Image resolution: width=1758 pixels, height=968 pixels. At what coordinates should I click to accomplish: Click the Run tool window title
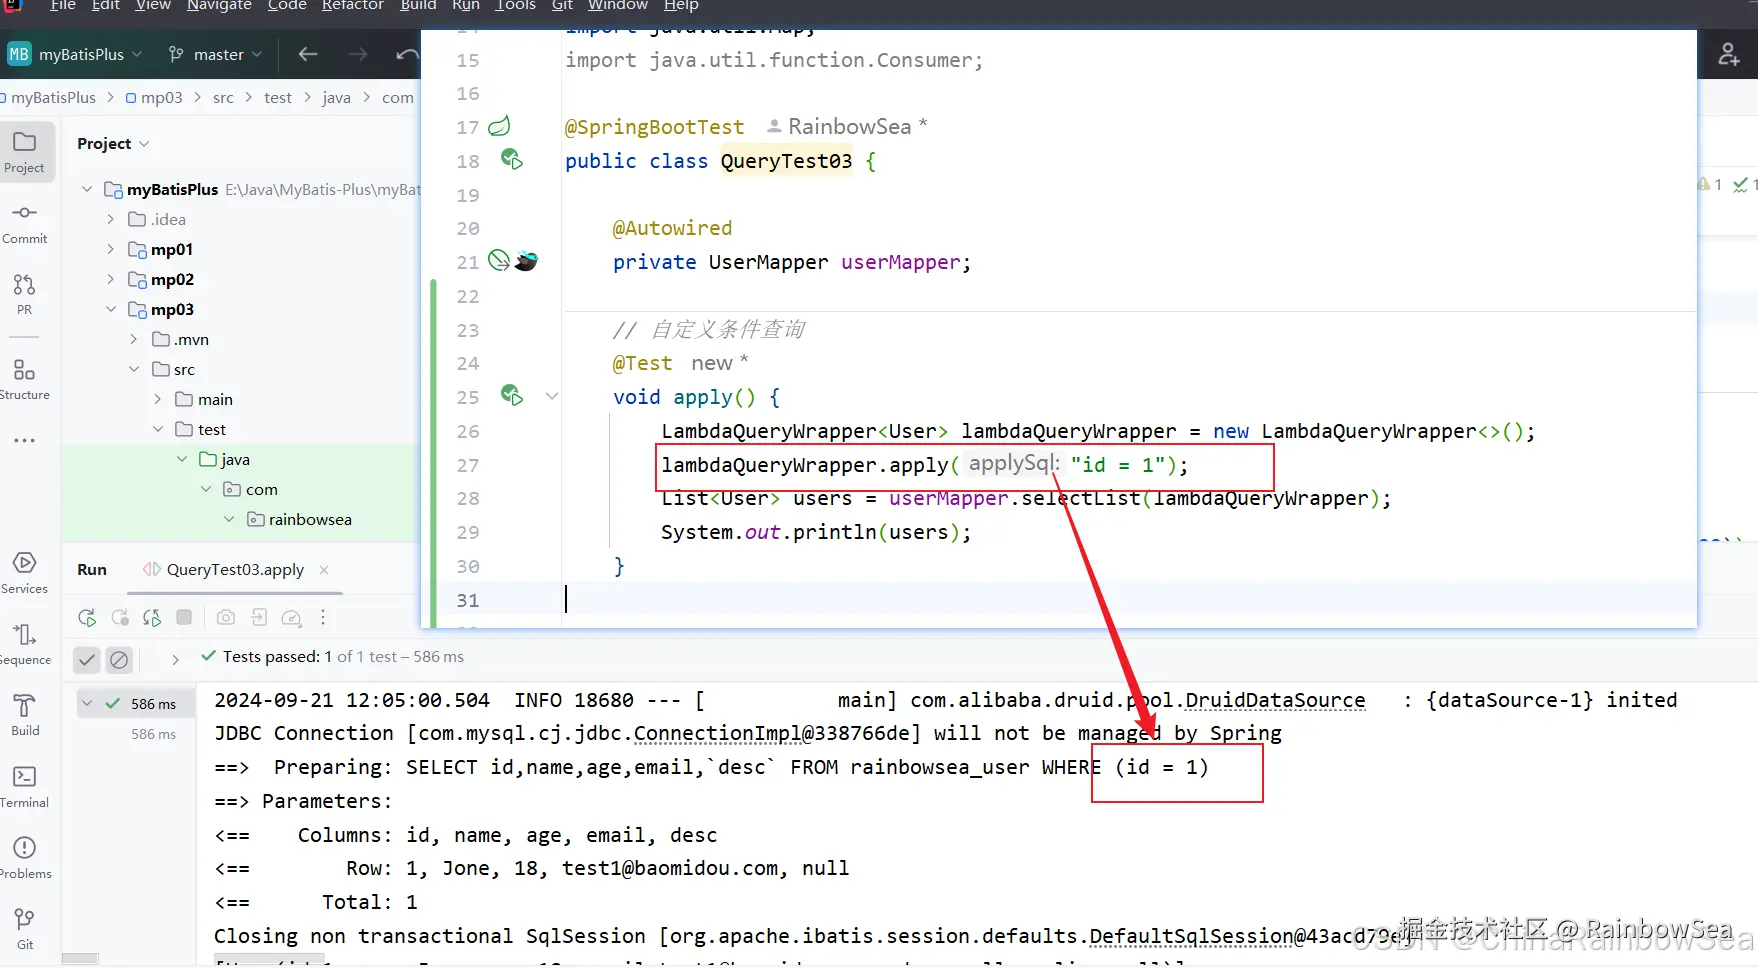92,569
